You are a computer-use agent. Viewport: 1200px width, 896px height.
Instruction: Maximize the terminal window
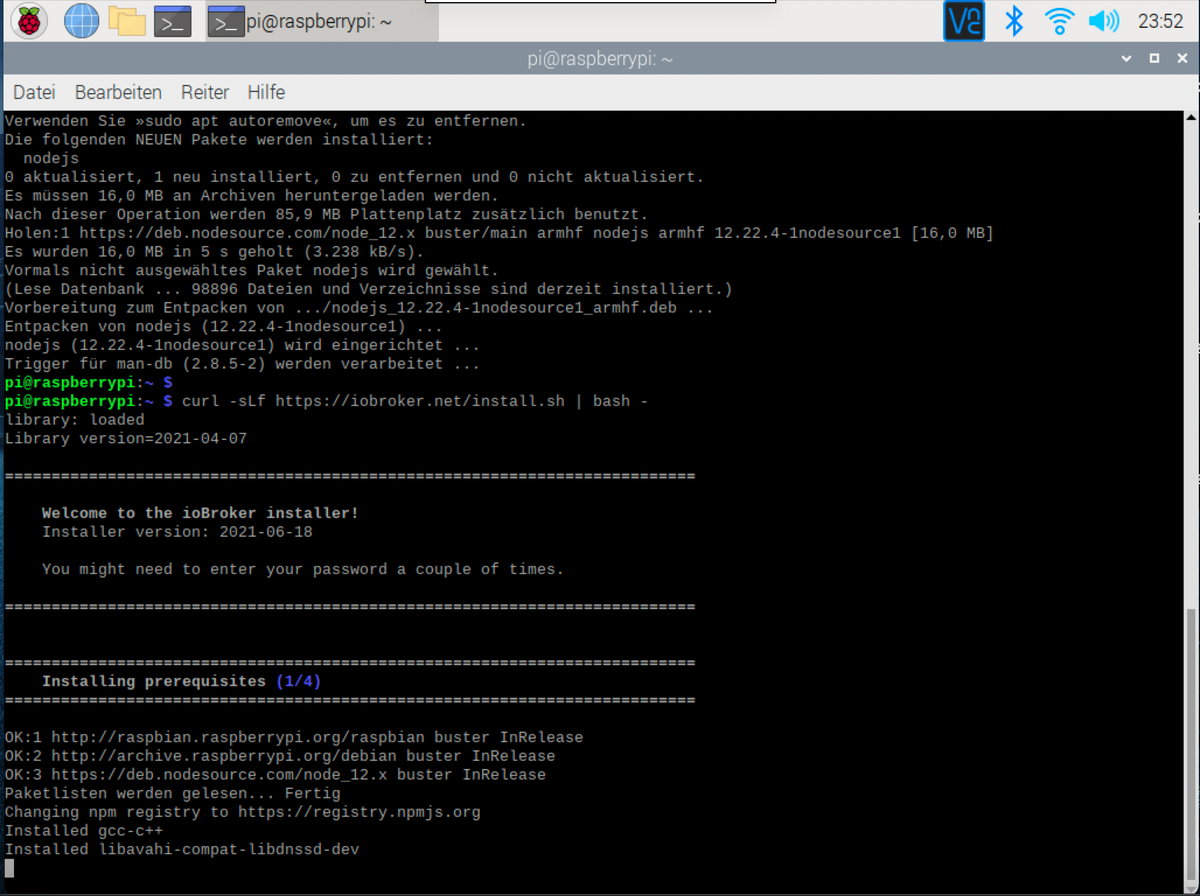(x=1154, y=58)
